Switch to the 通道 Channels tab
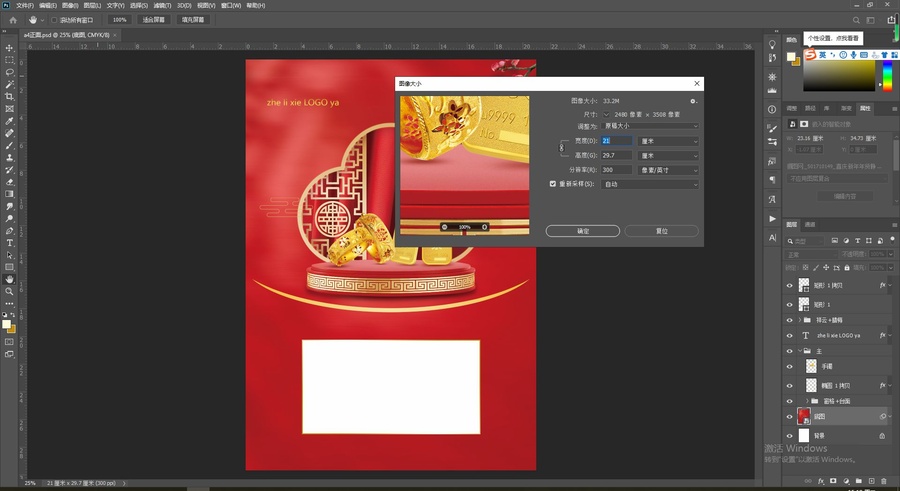This screenshot has width=900, height=491. 810,225
